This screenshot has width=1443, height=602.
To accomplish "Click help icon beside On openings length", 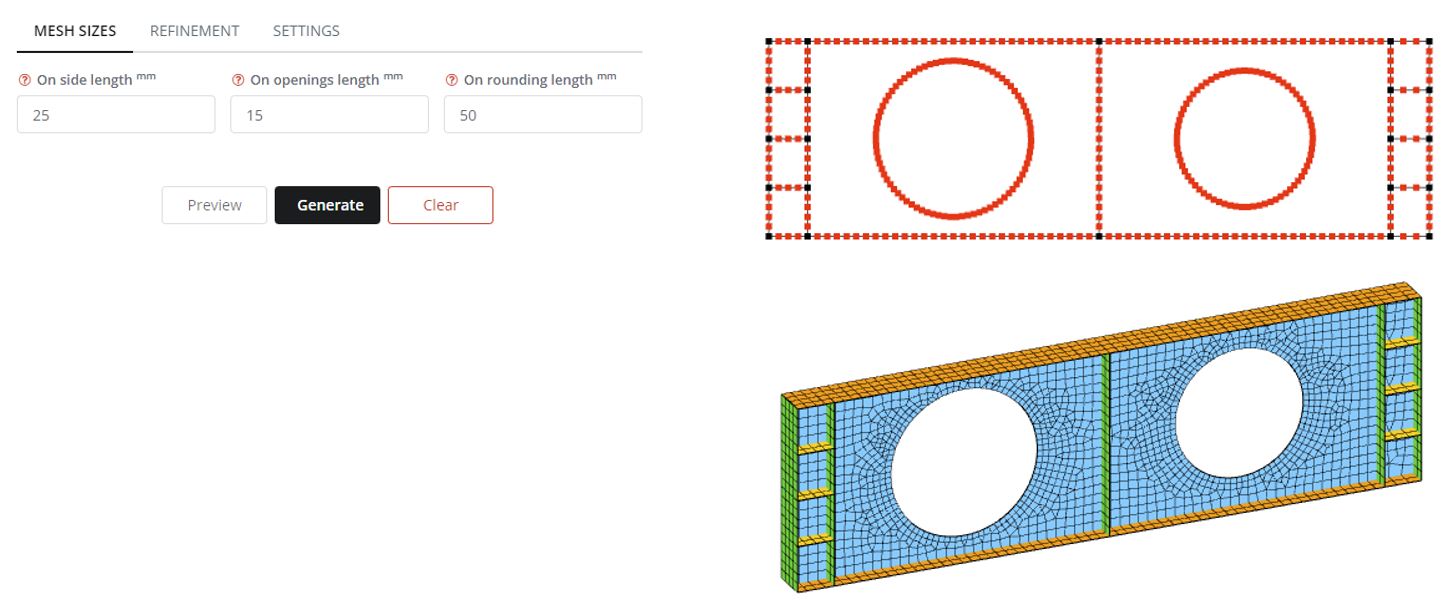I will click(x=238, y=80).
